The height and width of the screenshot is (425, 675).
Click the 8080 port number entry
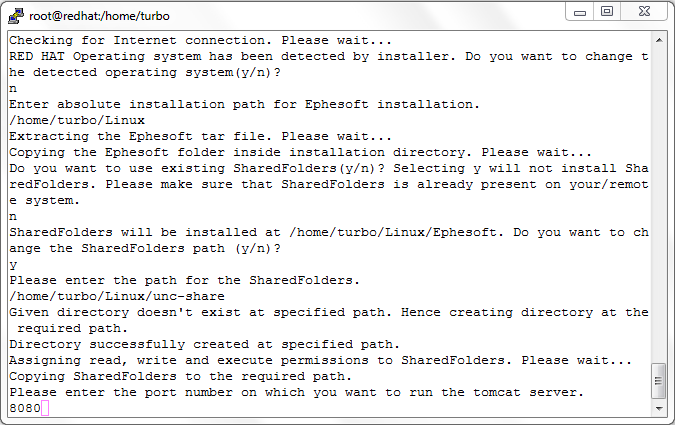(25, 408)
